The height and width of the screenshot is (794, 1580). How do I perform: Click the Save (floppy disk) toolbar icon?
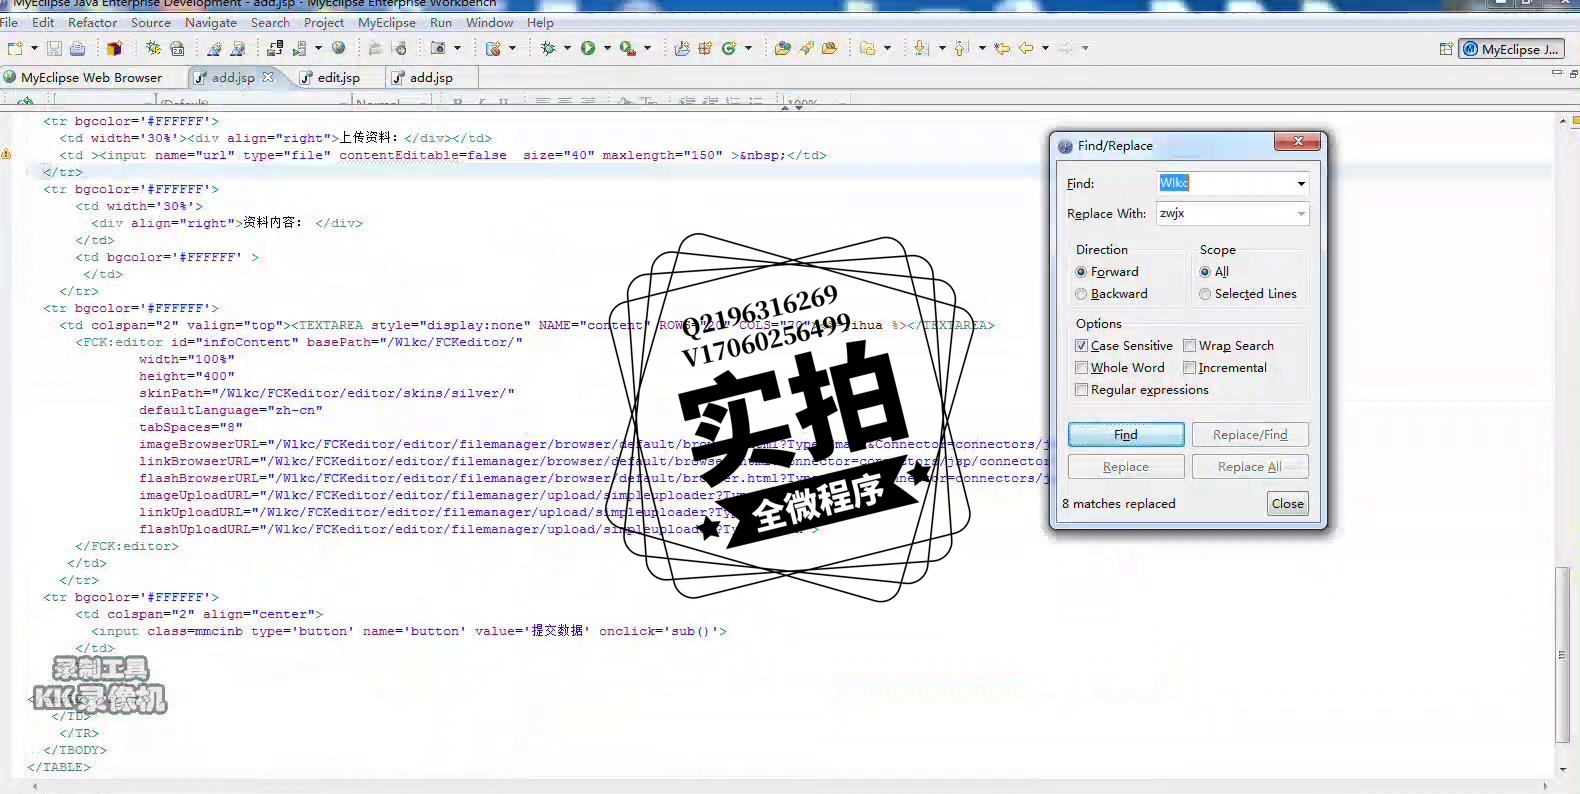pos(55,48)
